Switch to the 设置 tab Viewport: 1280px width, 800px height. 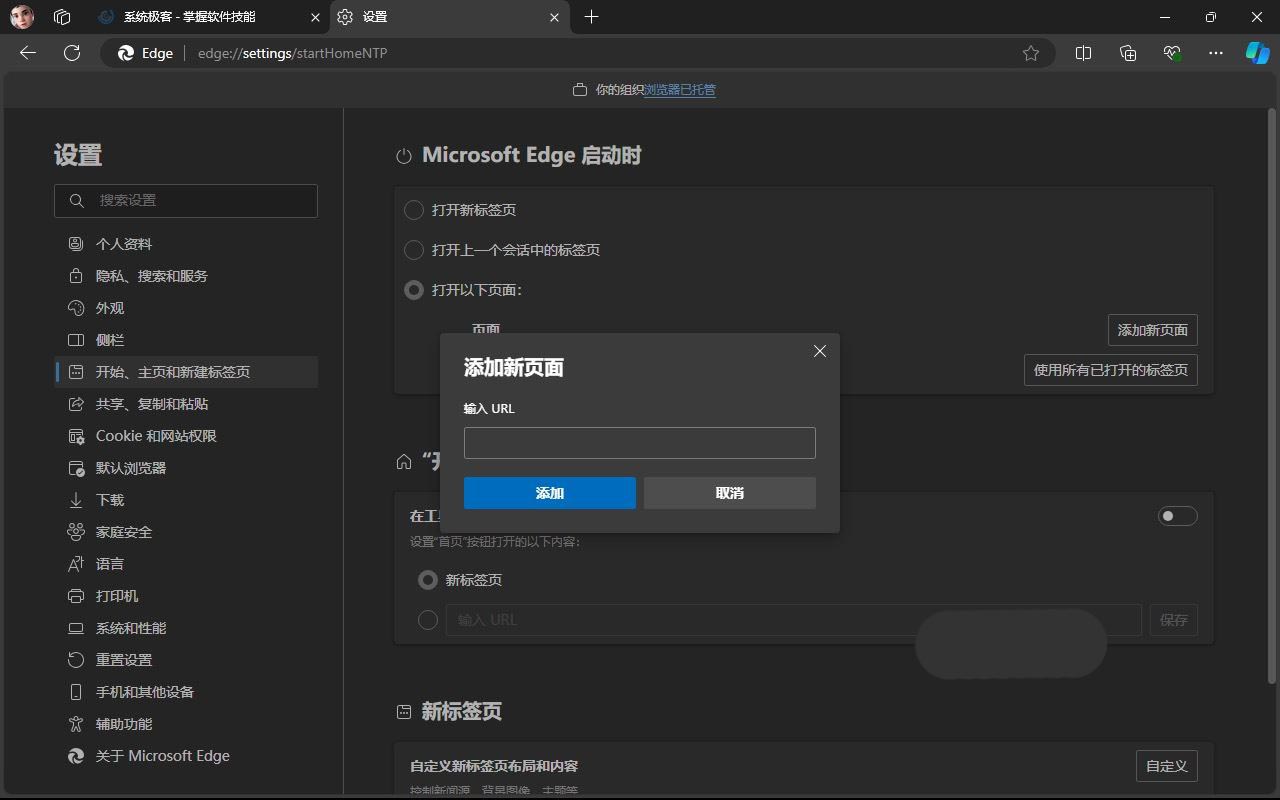(449, 17)
